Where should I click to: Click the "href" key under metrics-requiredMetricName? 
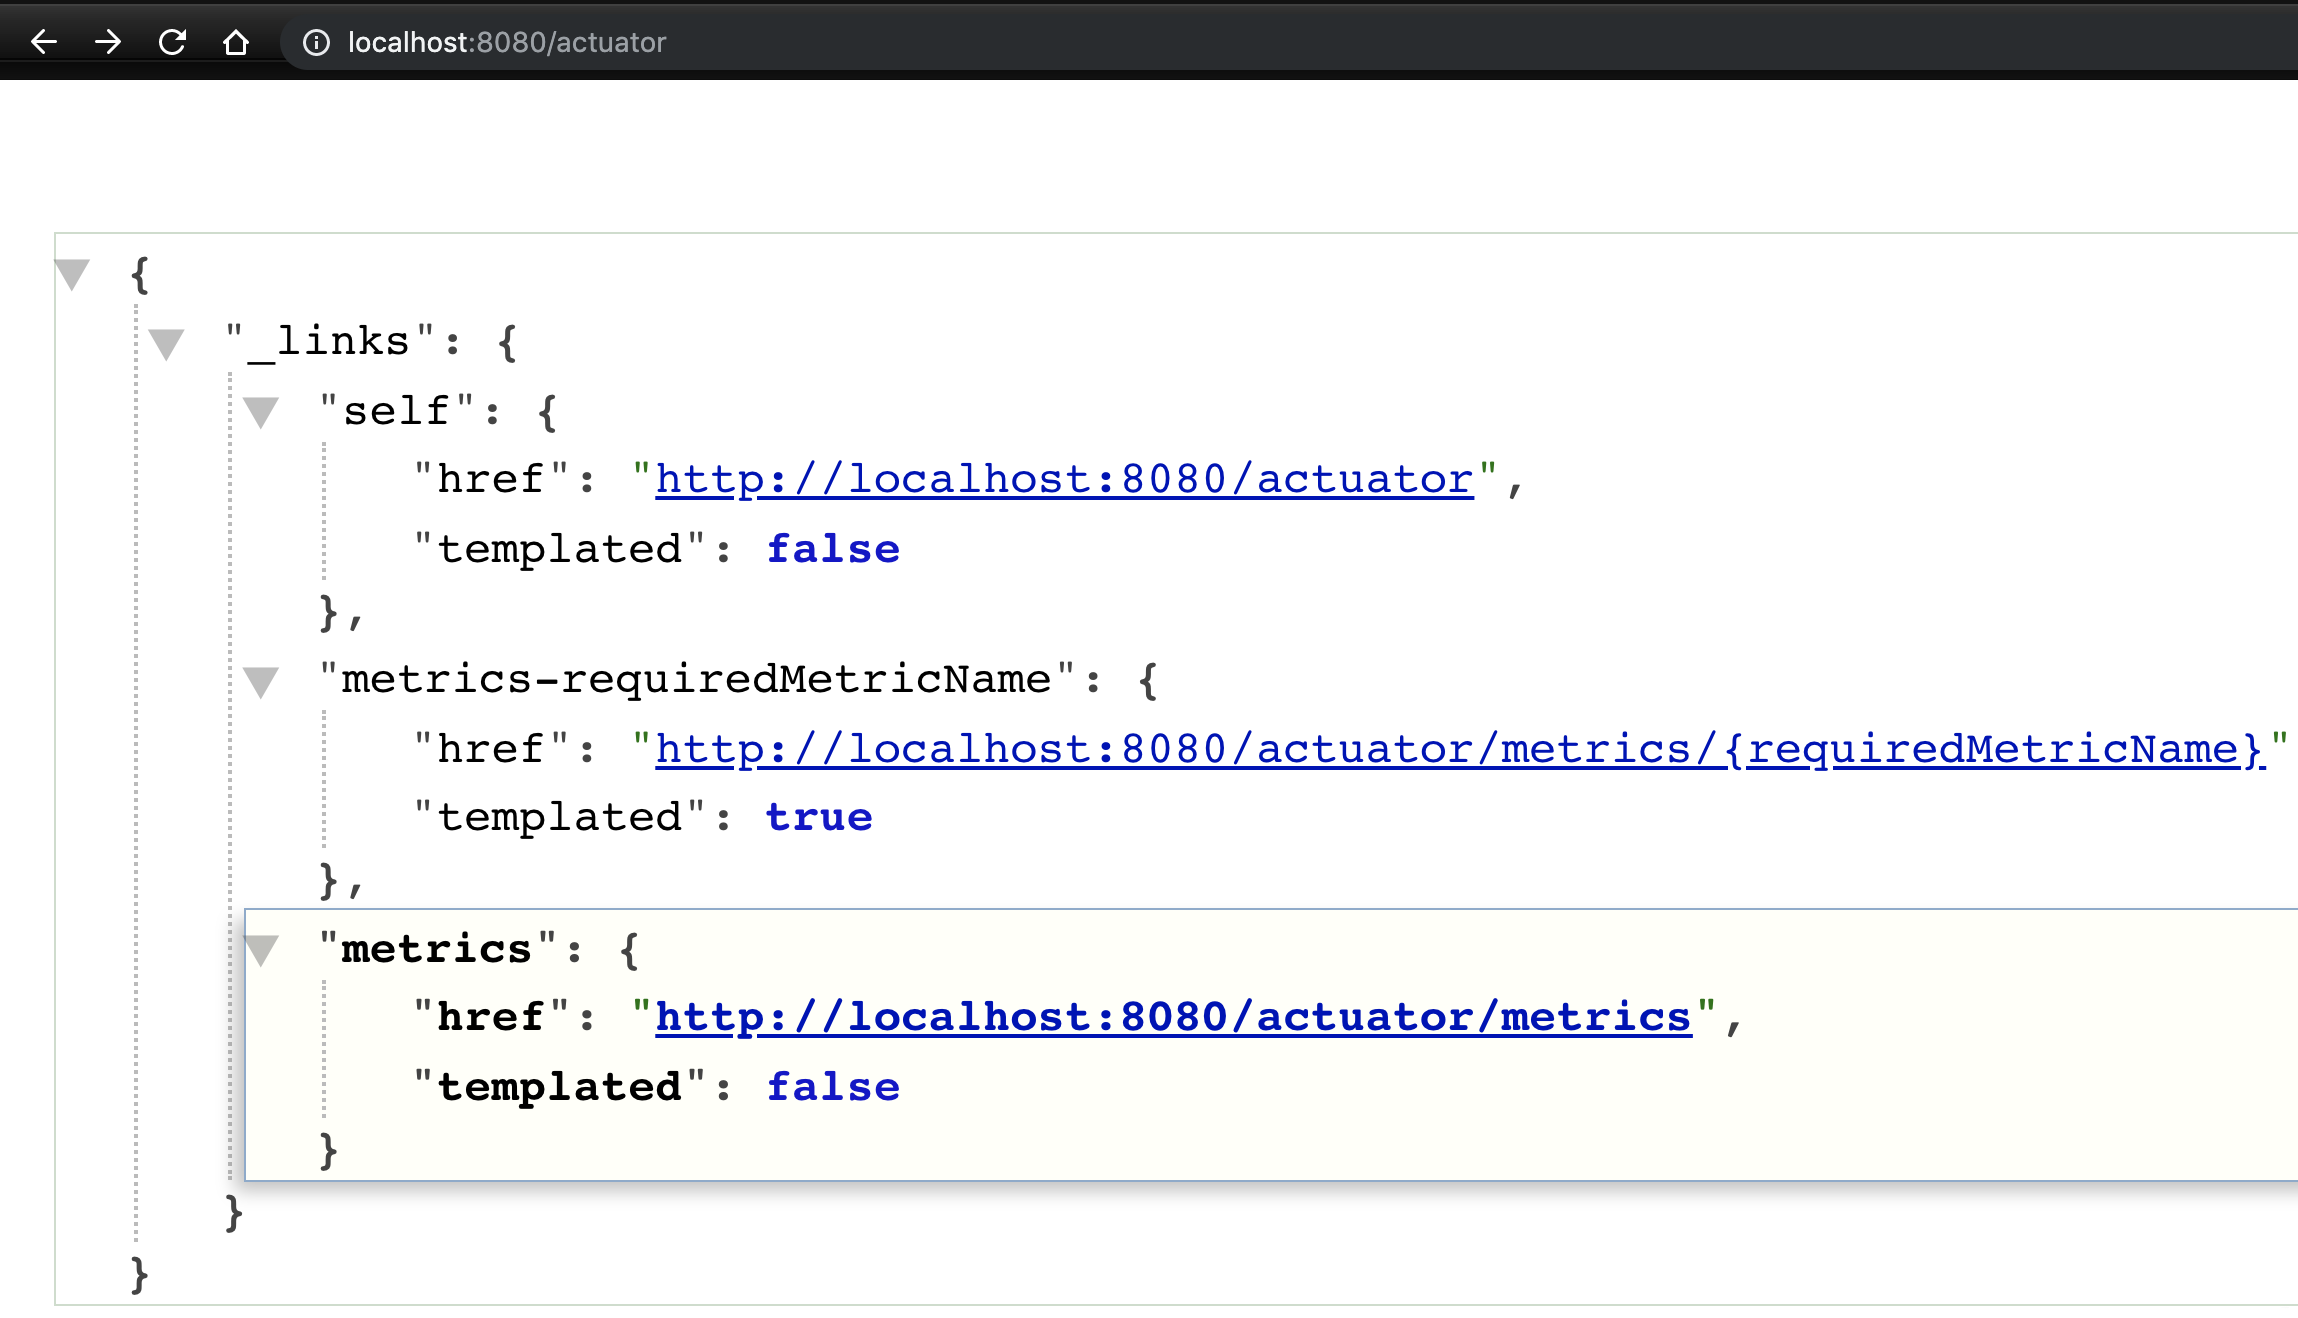coord(491,749)
